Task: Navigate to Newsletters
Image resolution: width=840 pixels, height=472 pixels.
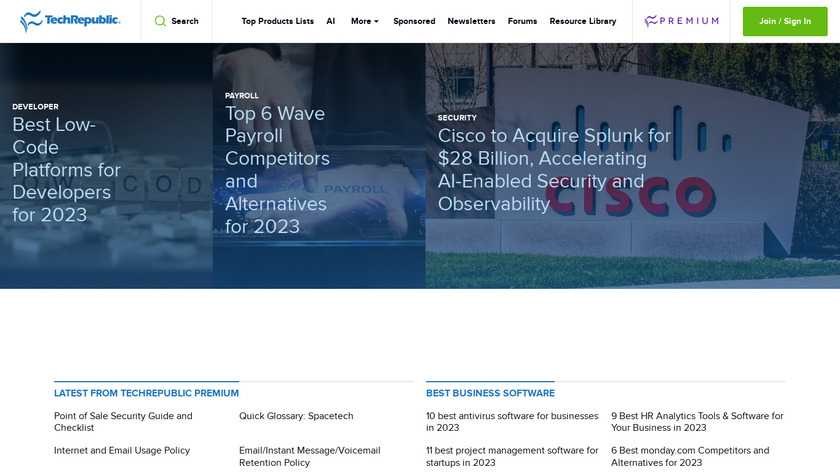Action: click(471, 21)
